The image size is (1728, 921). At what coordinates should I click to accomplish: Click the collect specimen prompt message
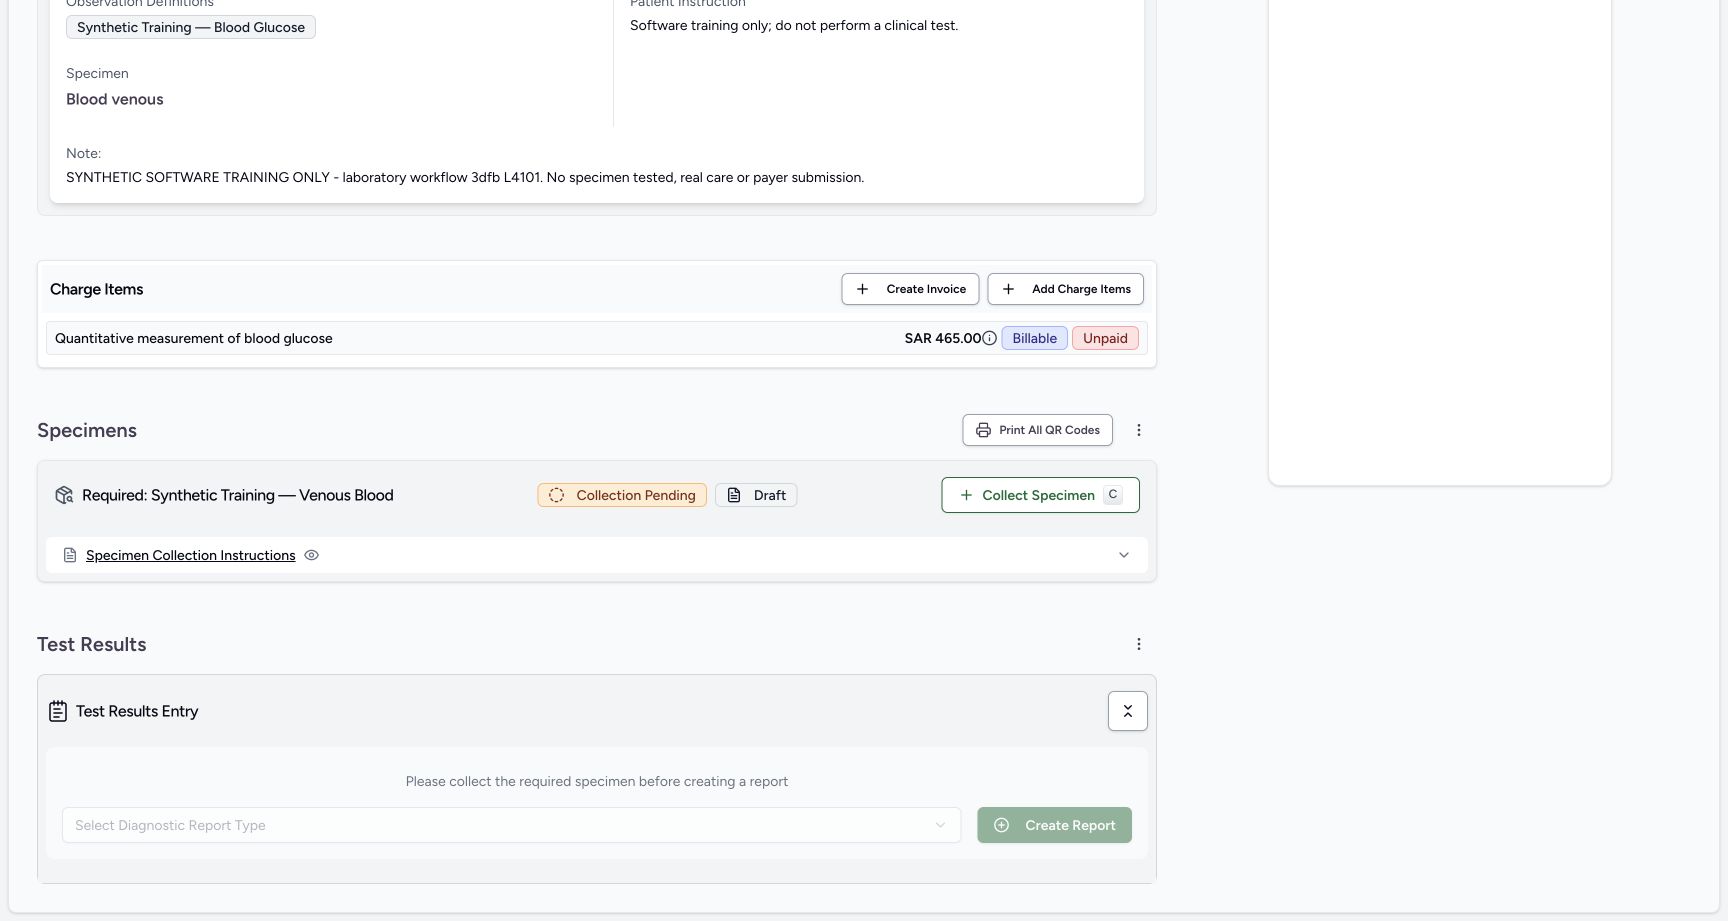point(597,781)
